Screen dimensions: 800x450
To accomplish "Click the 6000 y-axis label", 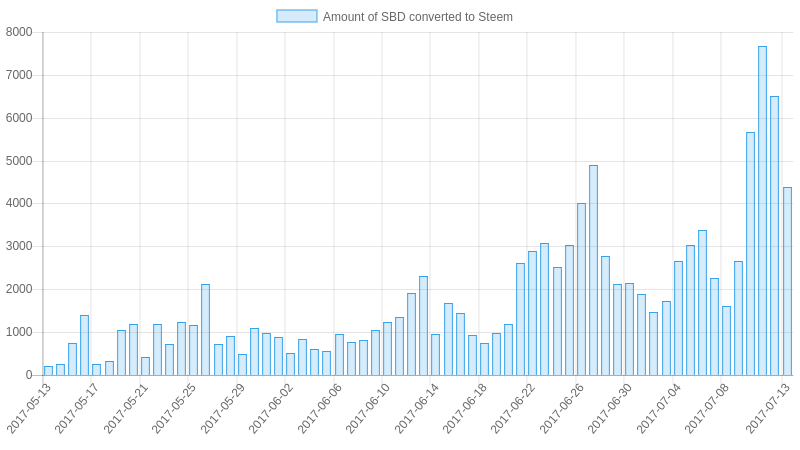I will point(19,118).
